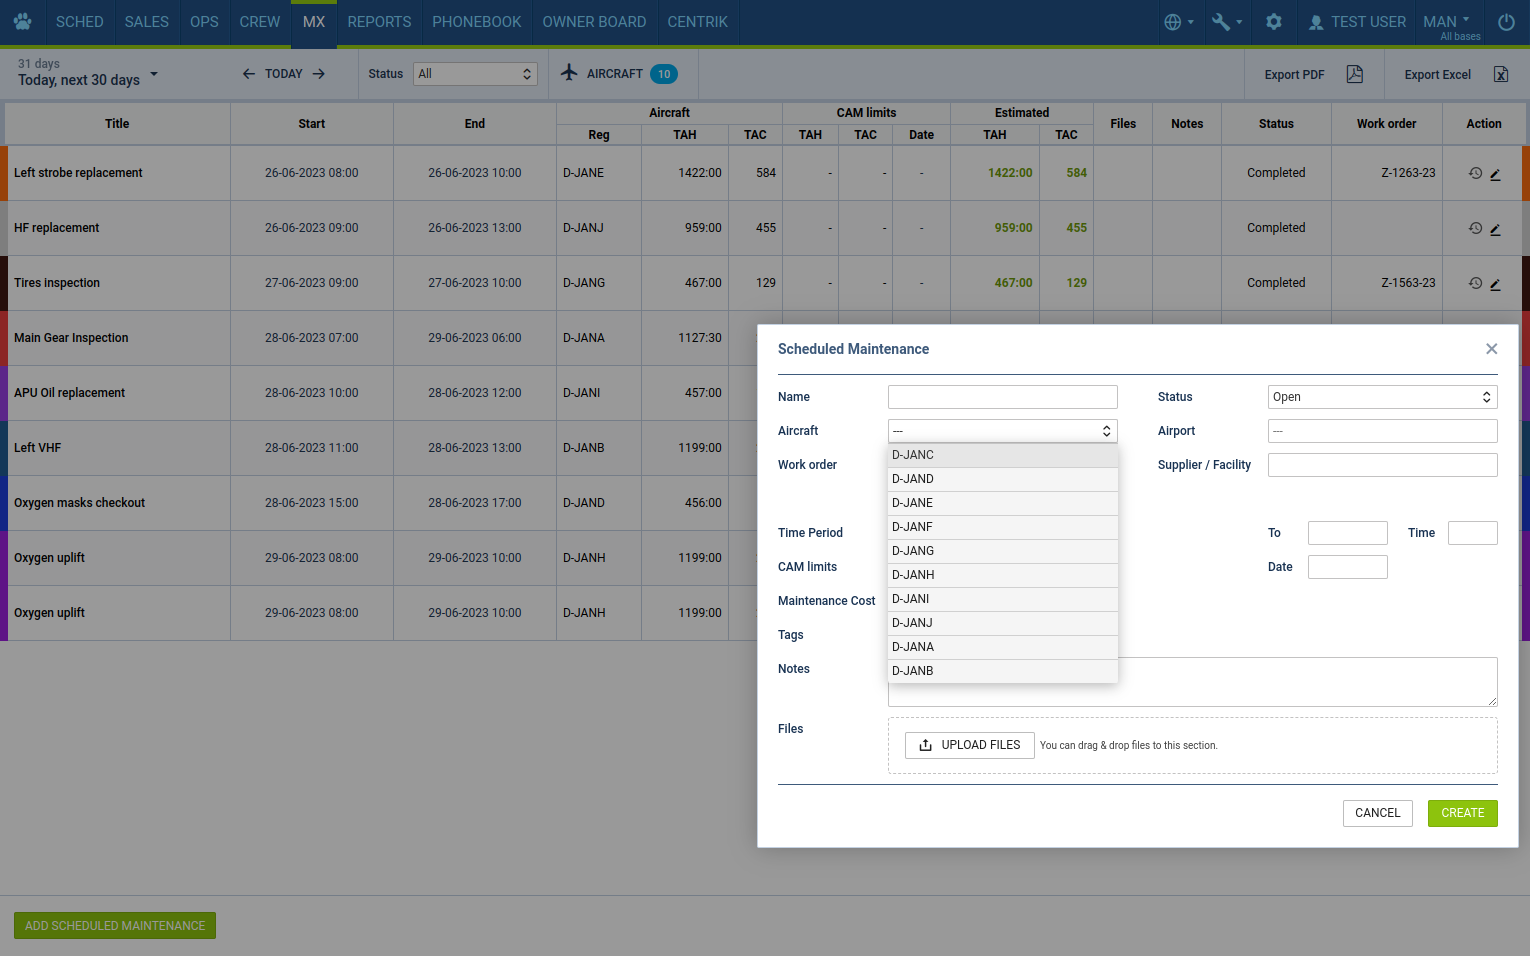The height and width of the screenshot is (956, 1530).
Task: Switch to the REPORTS tab
Action: pos(379,22)
